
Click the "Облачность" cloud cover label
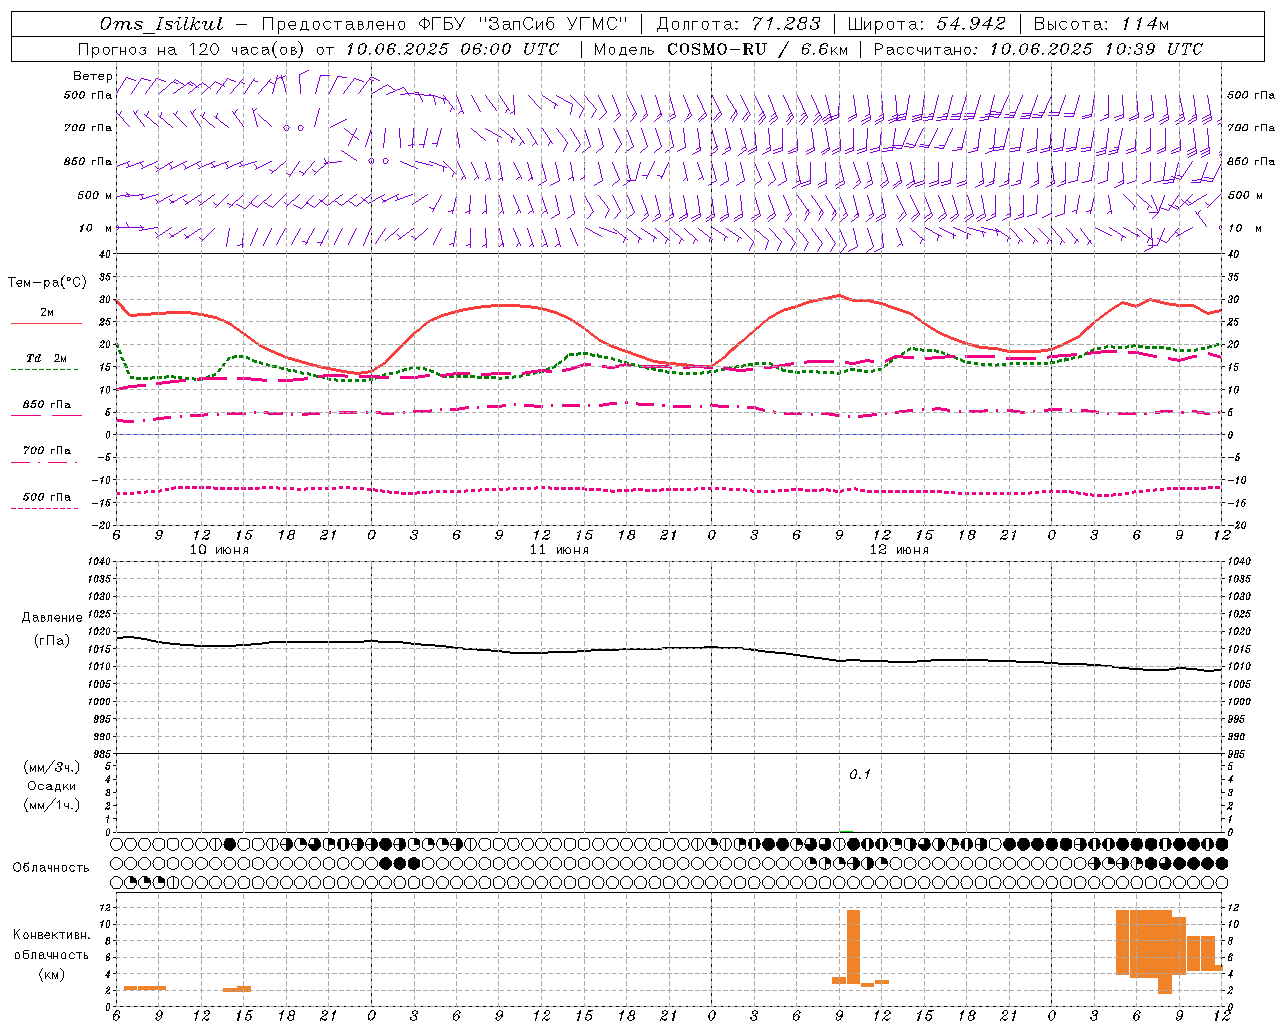[51, 867]
